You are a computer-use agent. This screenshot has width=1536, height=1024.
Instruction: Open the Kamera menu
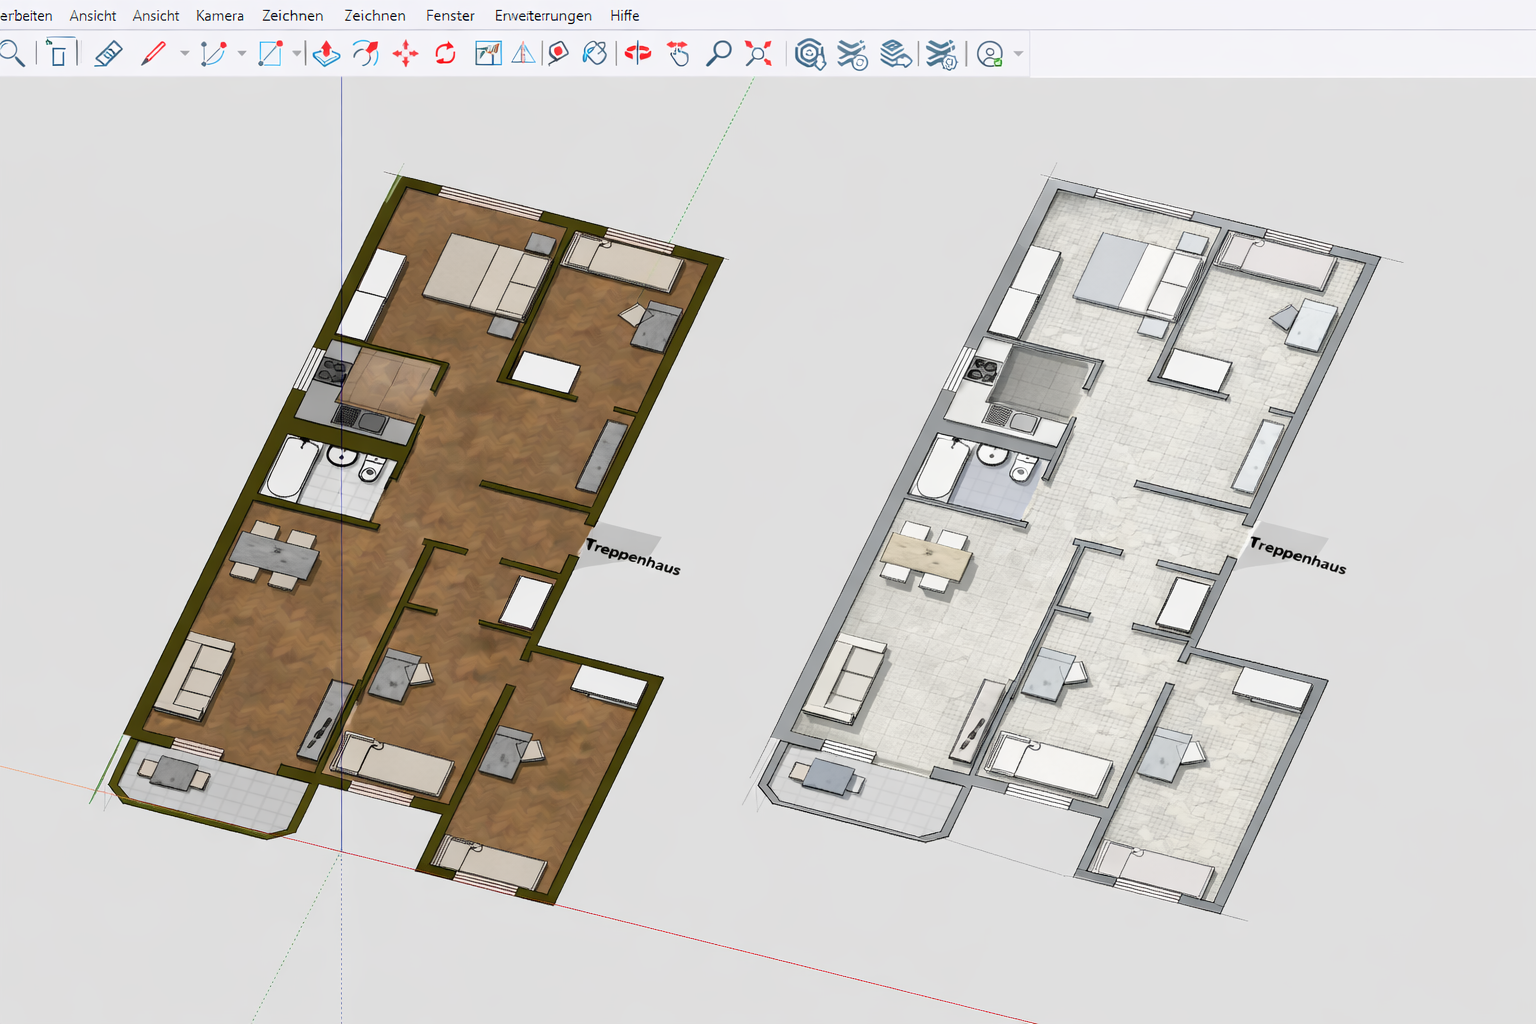coord(220,16)
